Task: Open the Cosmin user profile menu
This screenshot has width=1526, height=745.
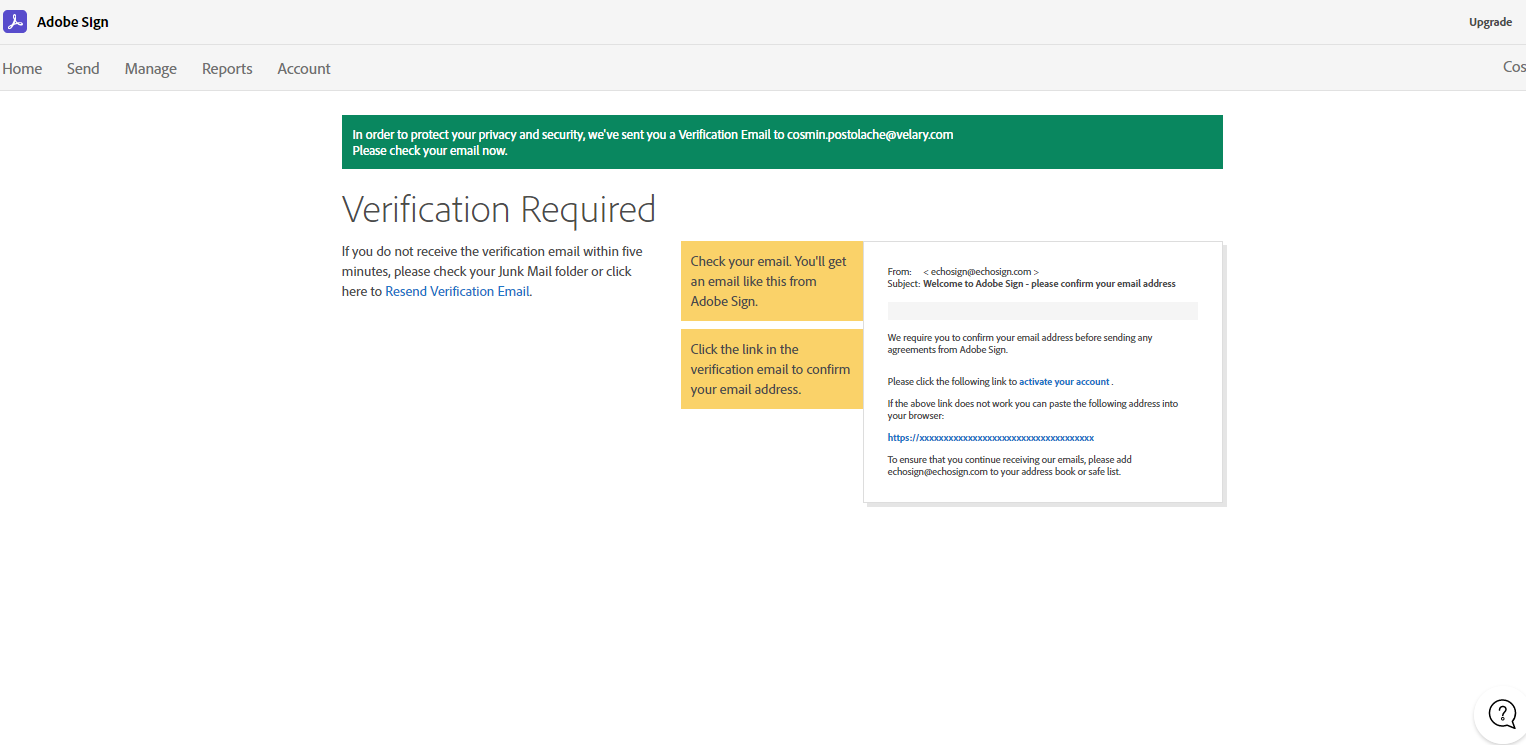Action: click(x=1511, y=66)
